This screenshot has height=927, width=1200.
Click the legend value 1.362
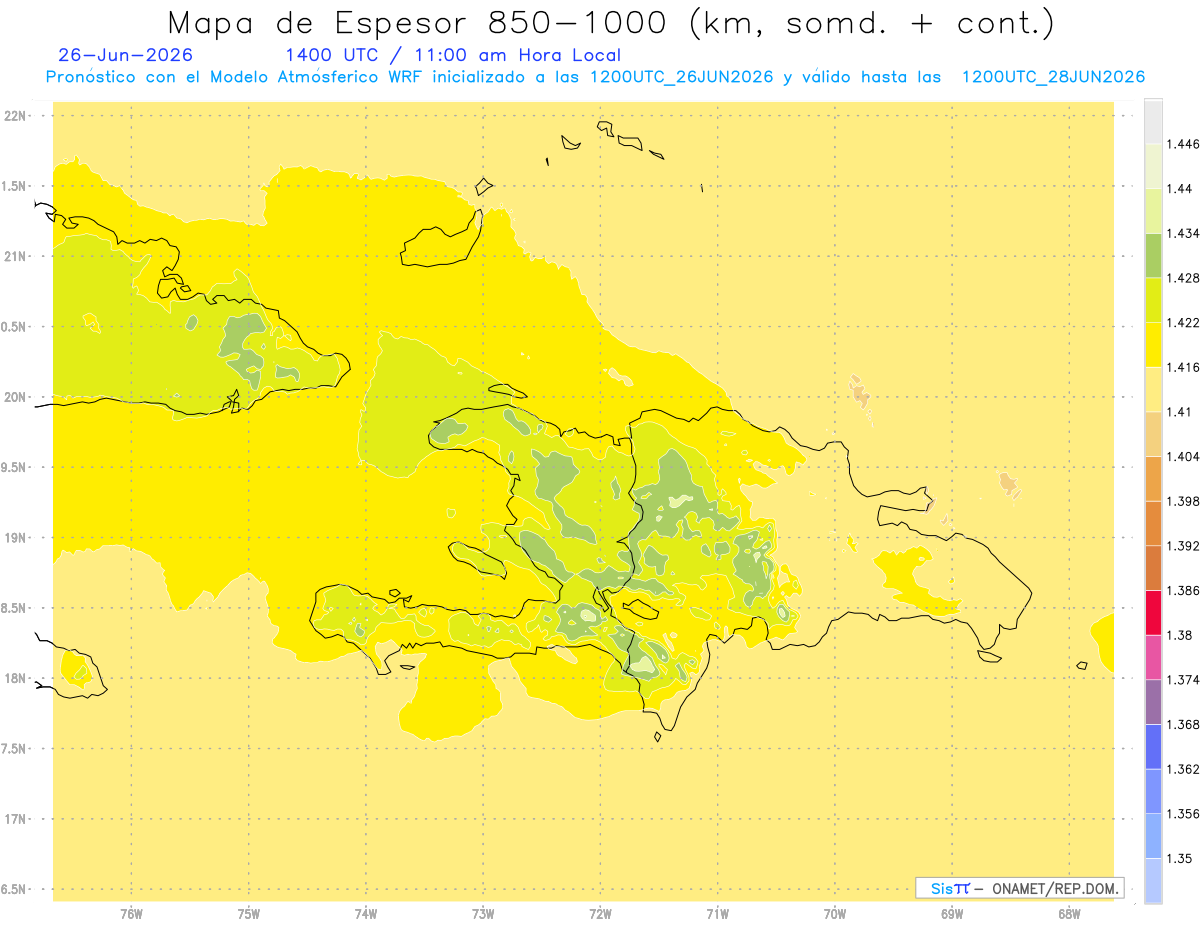[x=1185, y=769]
